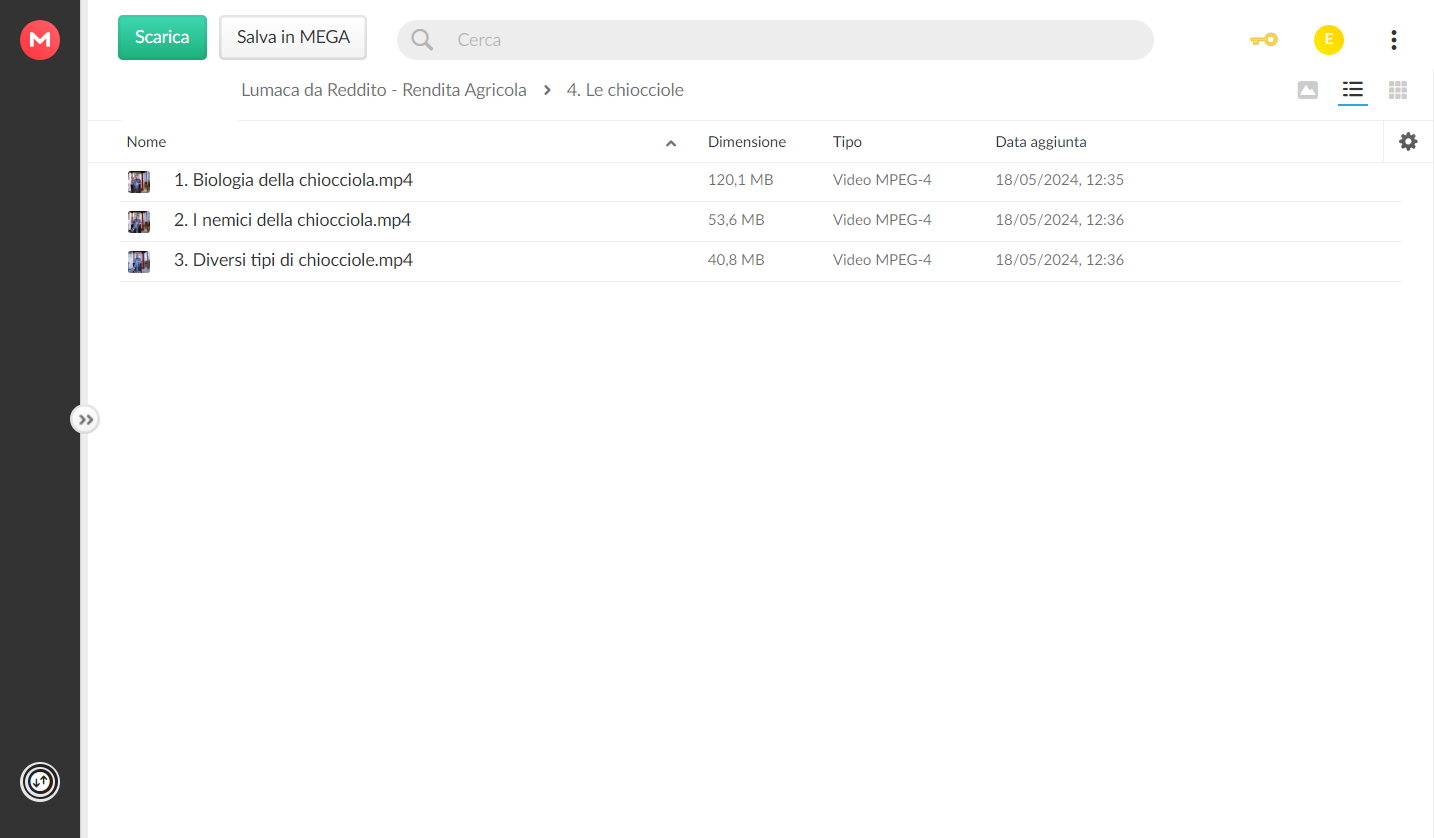The image size is (1434, 838).
Task: Click the Scarica download button
Action: pos(162,37)
